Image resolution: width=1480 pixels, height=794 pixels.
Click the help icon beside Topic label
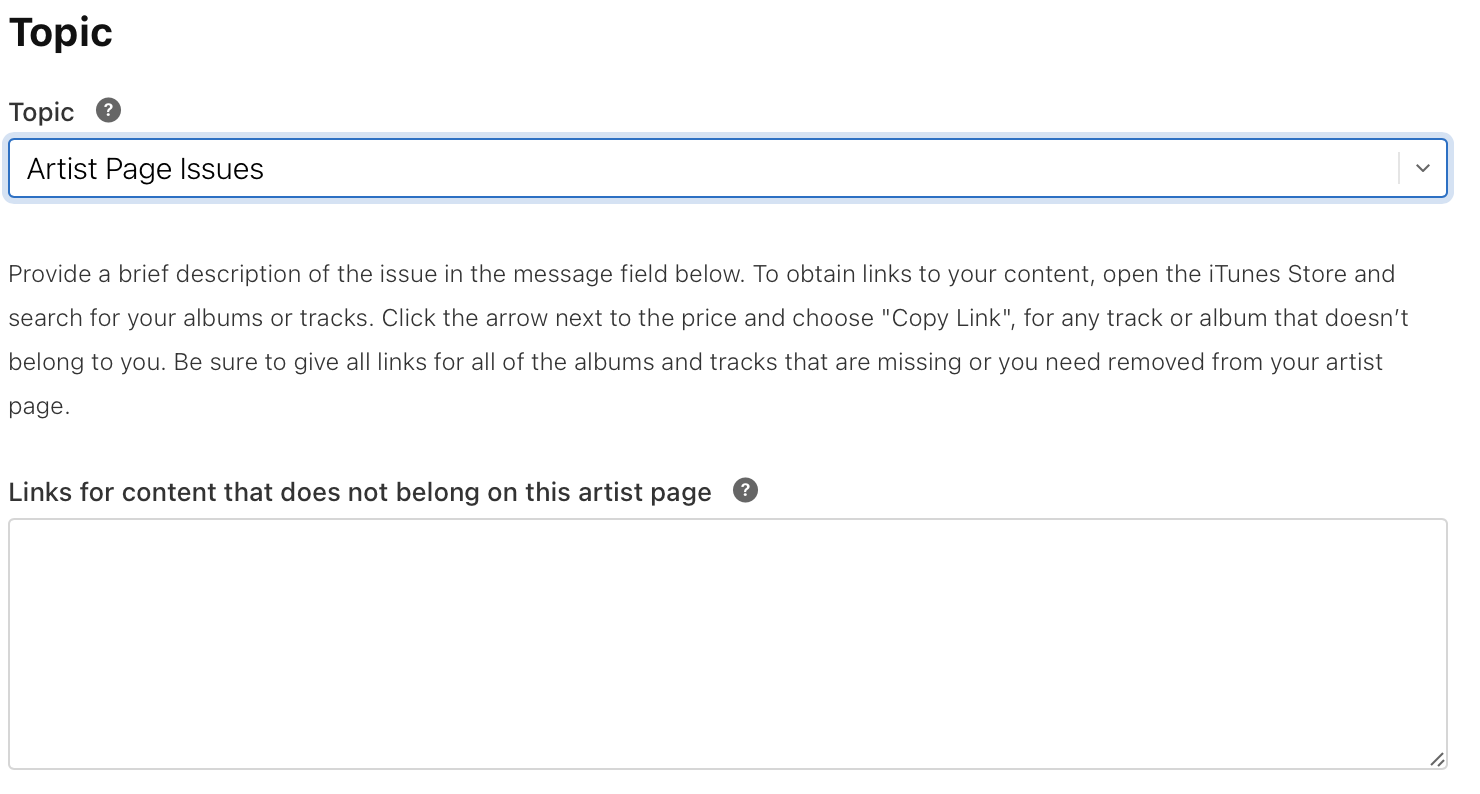(x=108, y=110)
